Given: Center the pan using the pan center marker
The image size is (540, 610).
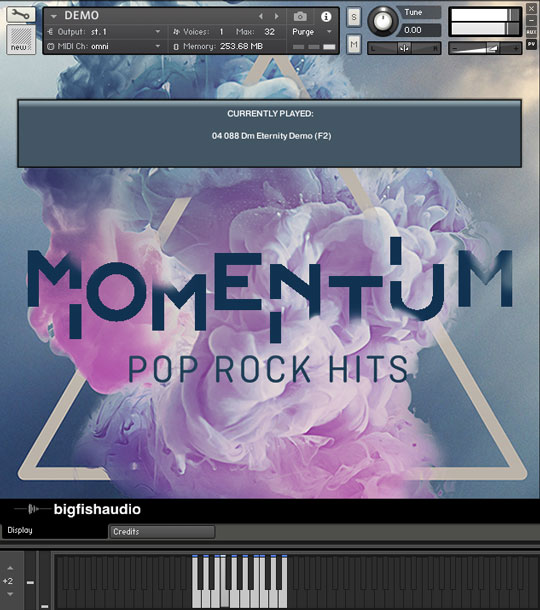Looking at the screenshot, I should click(404, 48).
